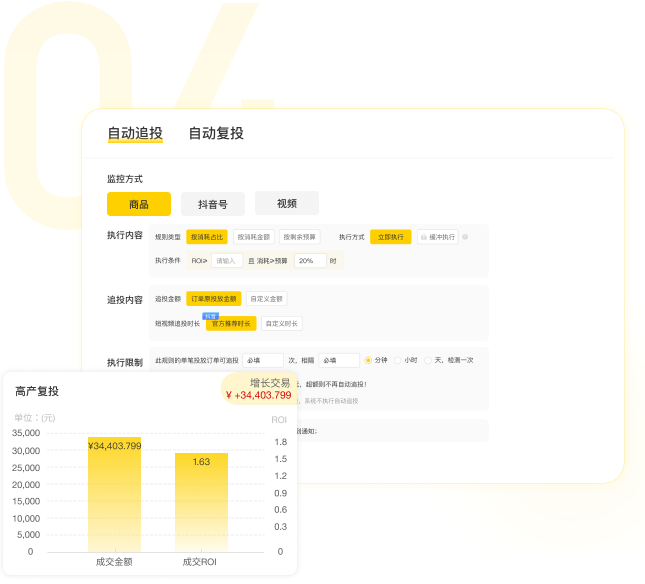
Task: Click the 监控方式 section label
Action: coord(125,179)
